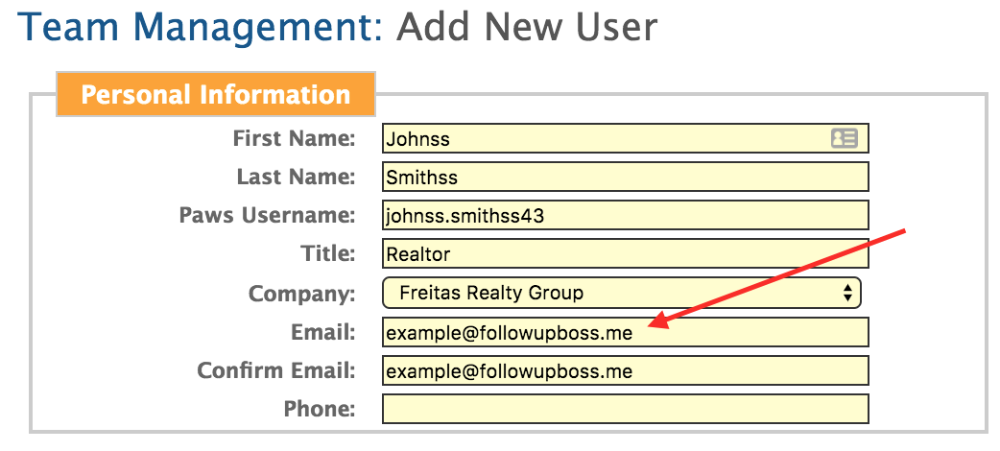Click the Email label text
1000x451 pixels.
(x=323, y=332)
